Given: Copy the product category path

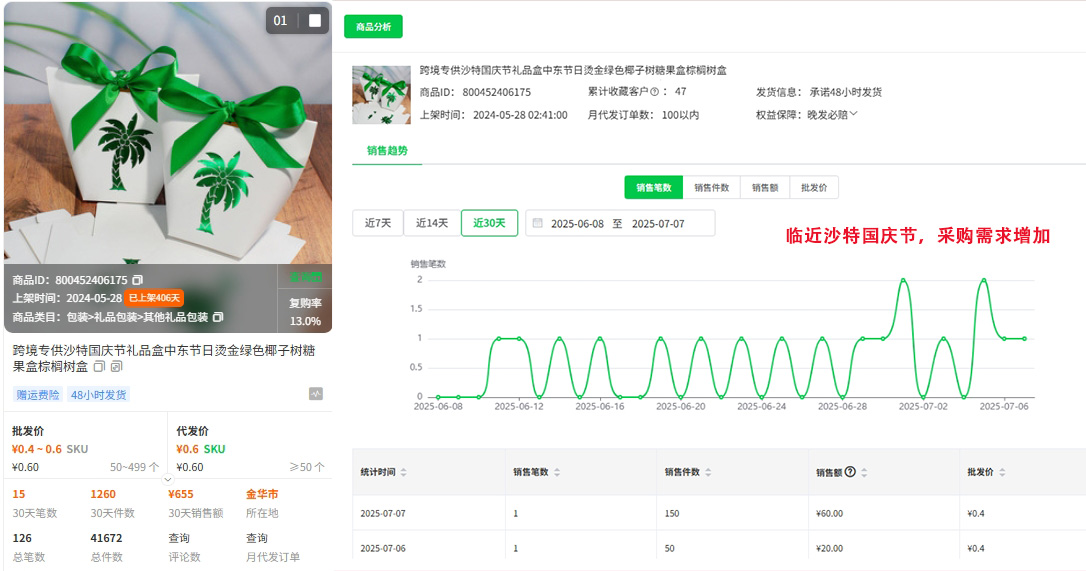Looking at the screenshot, I should [x=218, y=317].
